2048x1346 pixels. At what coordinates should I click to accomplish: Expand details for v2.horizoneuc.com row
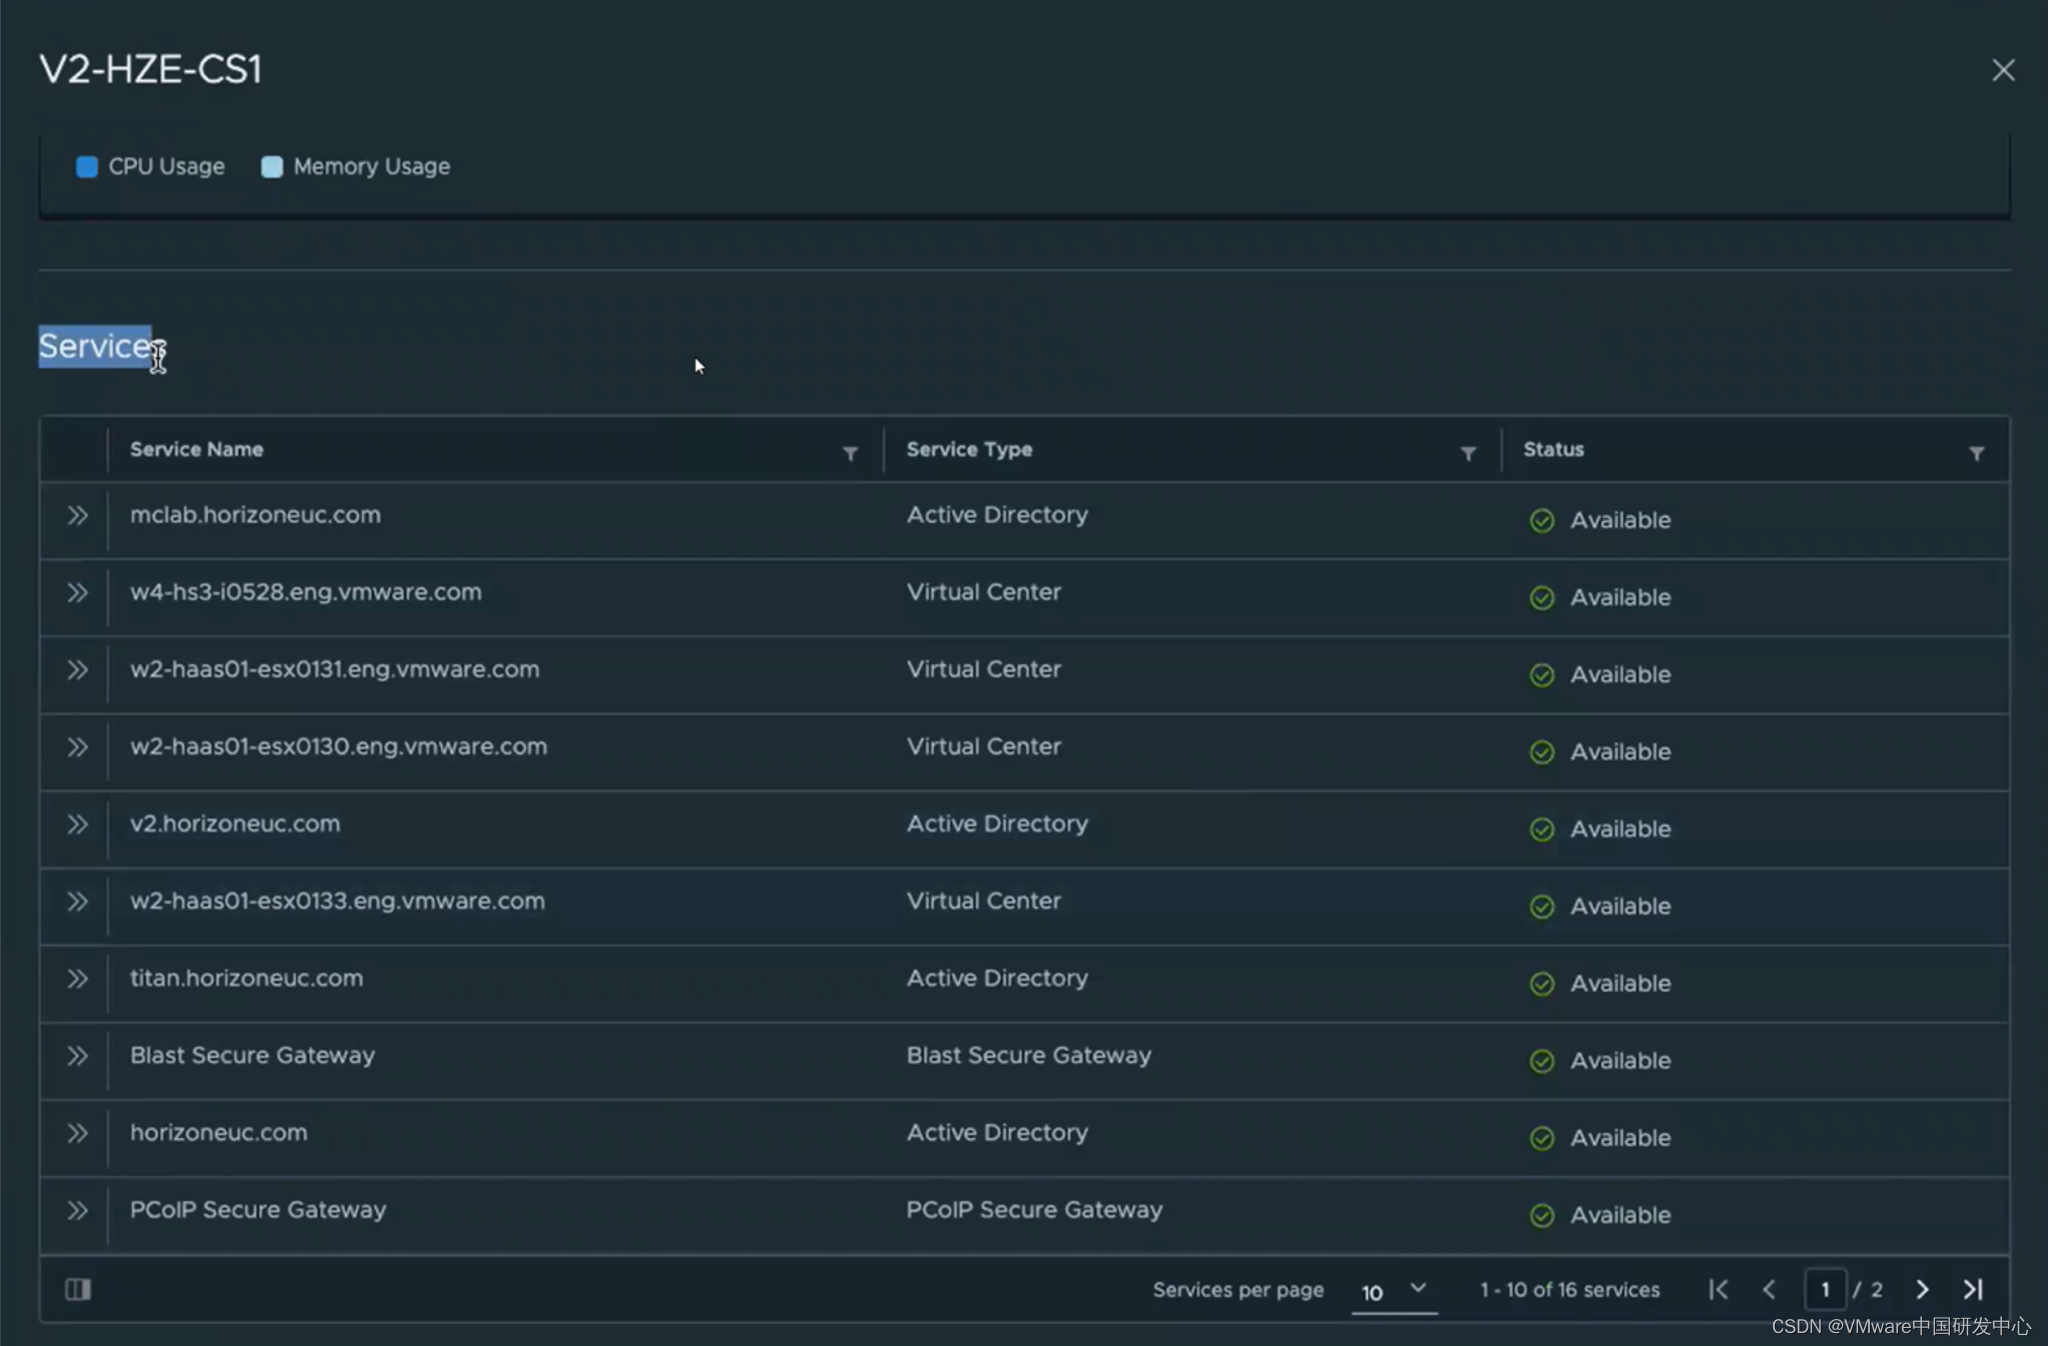click(x=77, y=824)
